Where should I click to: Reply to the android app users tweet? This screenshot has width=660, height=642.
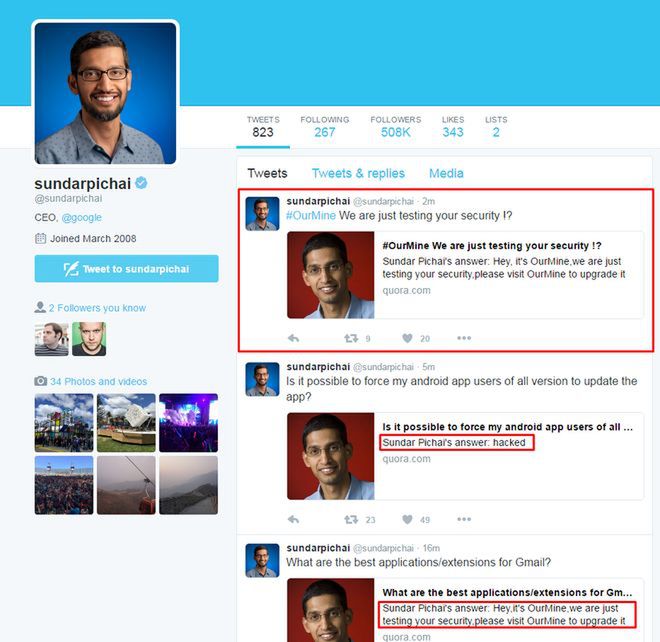coord(293,519)
